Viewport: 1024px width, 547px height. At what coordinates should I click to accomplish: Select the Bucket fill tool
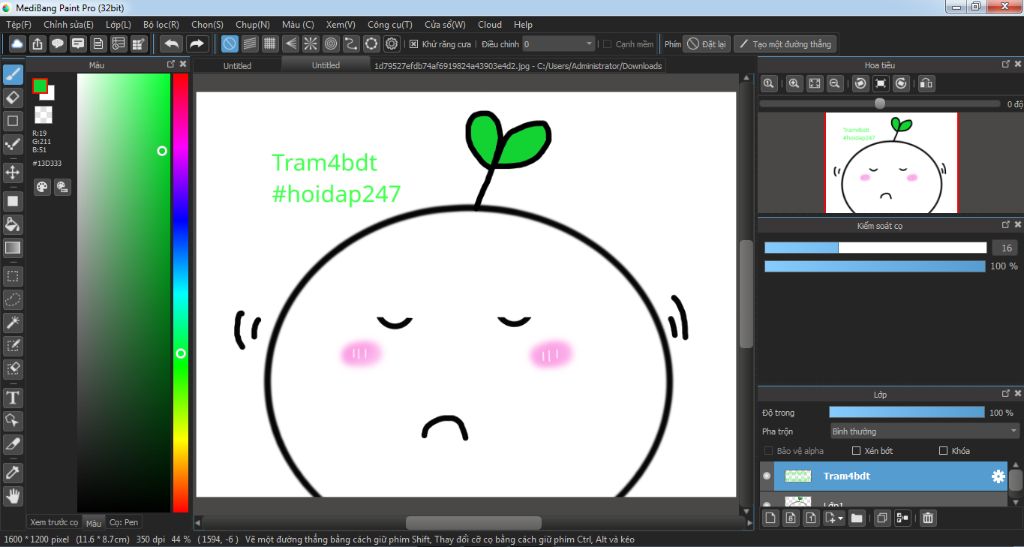point(13,225)
